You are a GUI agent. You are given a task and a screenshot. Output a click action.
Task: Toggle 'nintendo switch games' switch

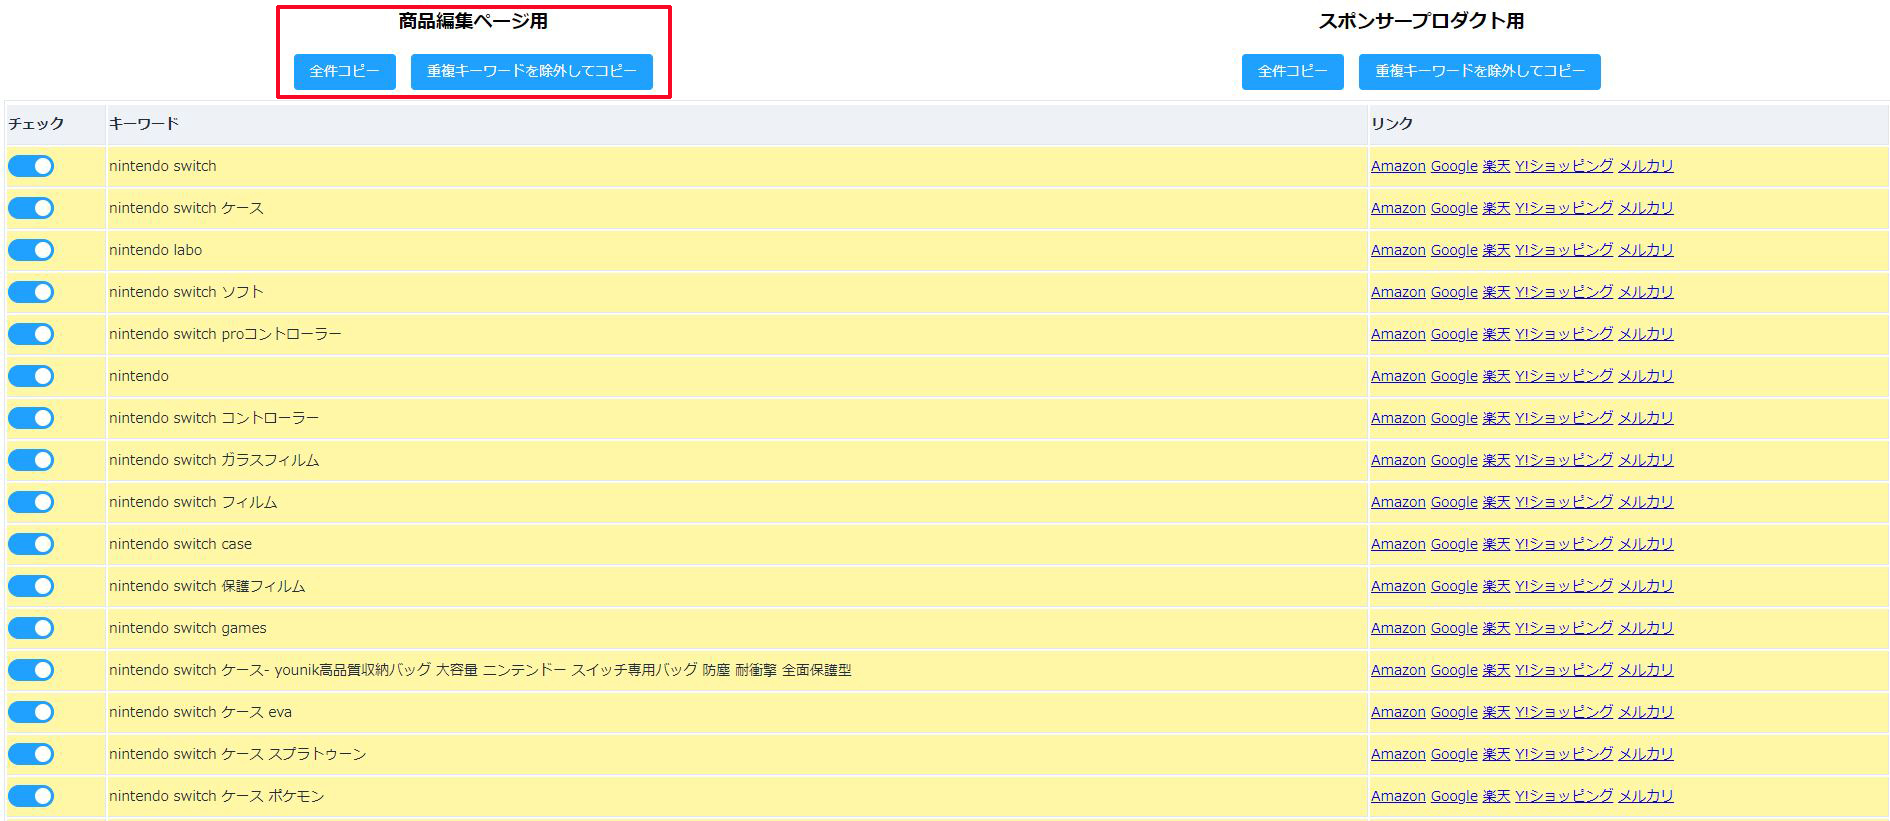coord(31,628)
